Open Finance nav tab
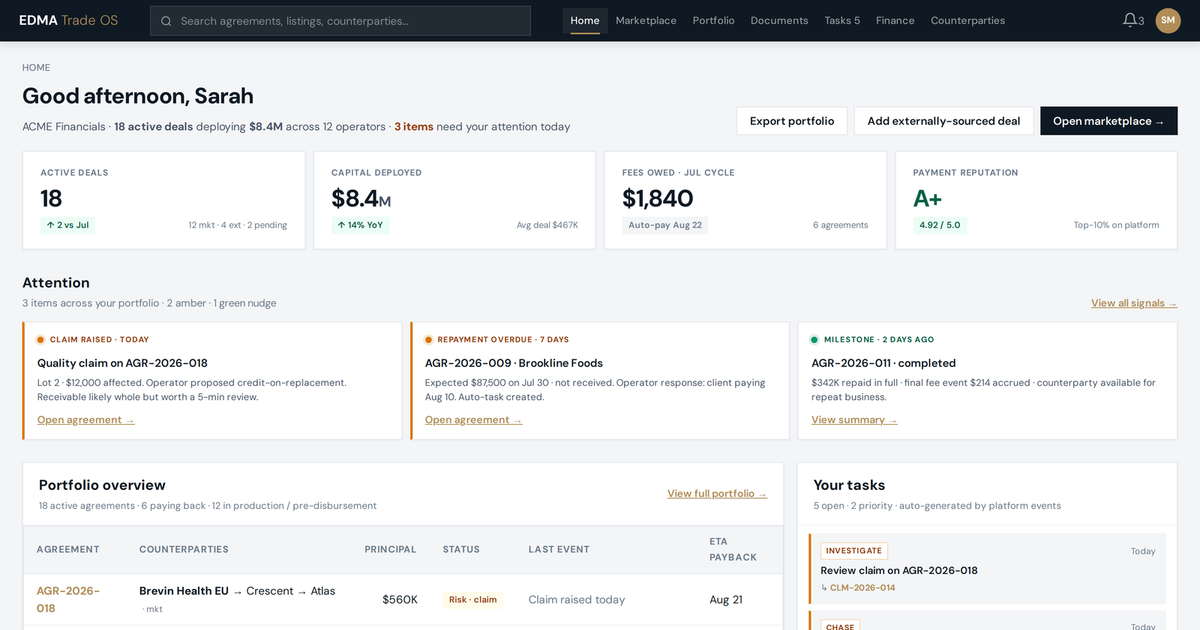This screenshot has width=1200, height=630. point(895,21)
